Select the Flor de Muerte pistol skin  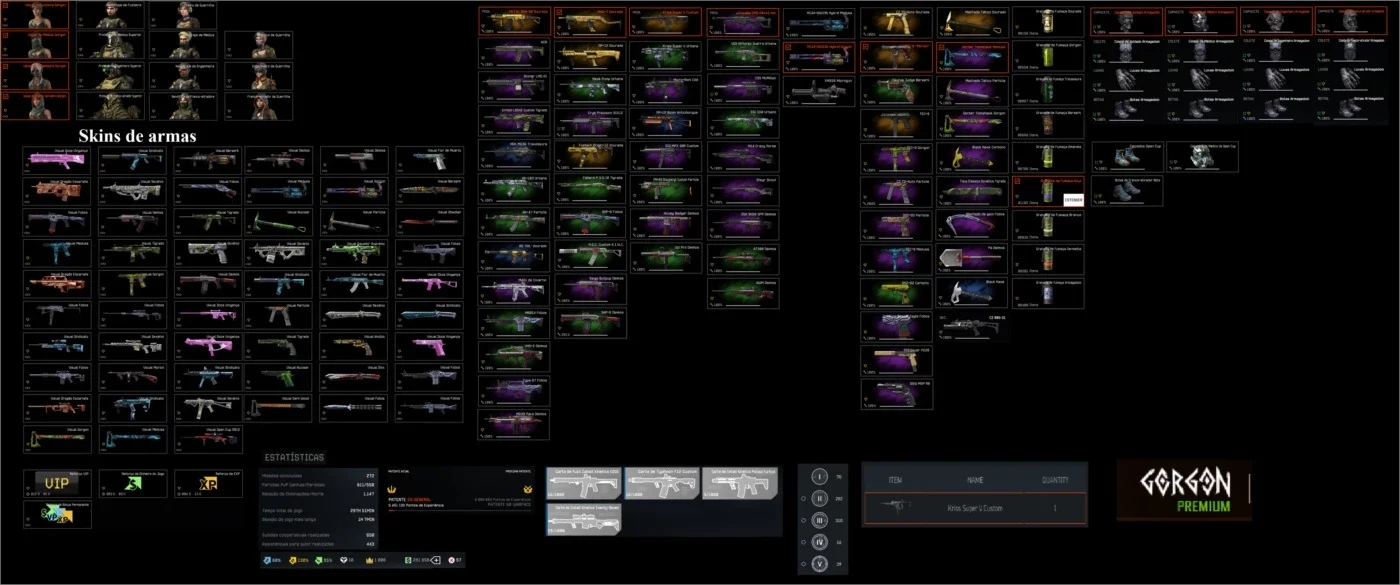click(430, 160)
